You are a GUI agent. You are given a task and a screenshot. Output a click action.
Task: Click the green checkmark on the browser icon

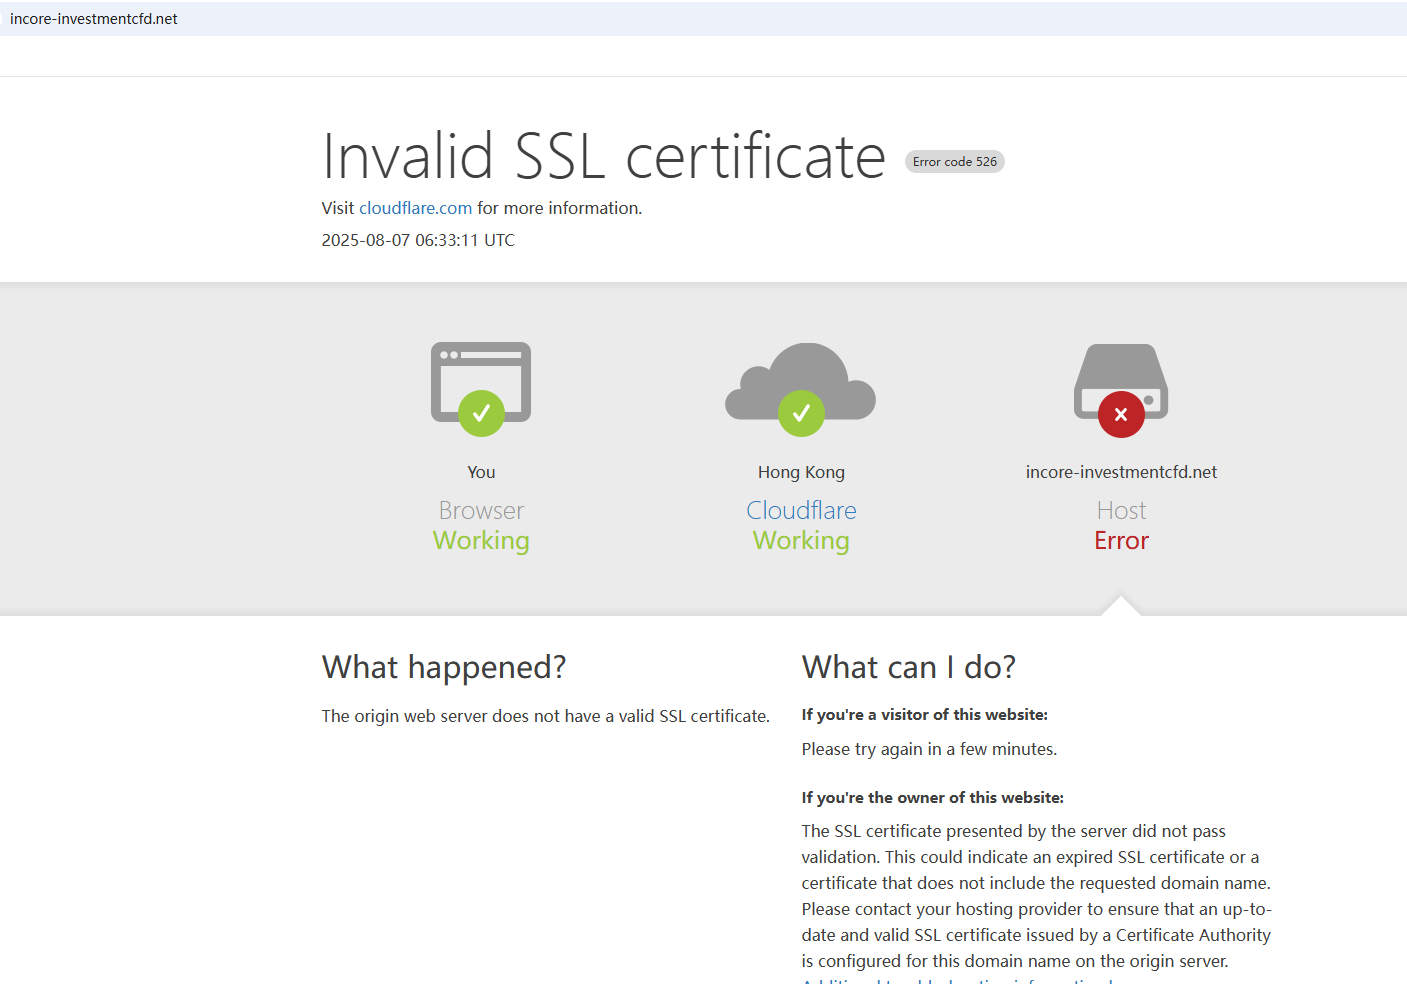click(x=481, y=413)
